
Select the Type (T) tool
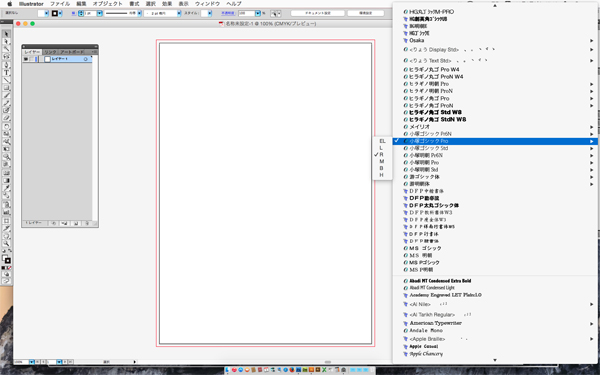pyautogui.click(x=7, y=73)
